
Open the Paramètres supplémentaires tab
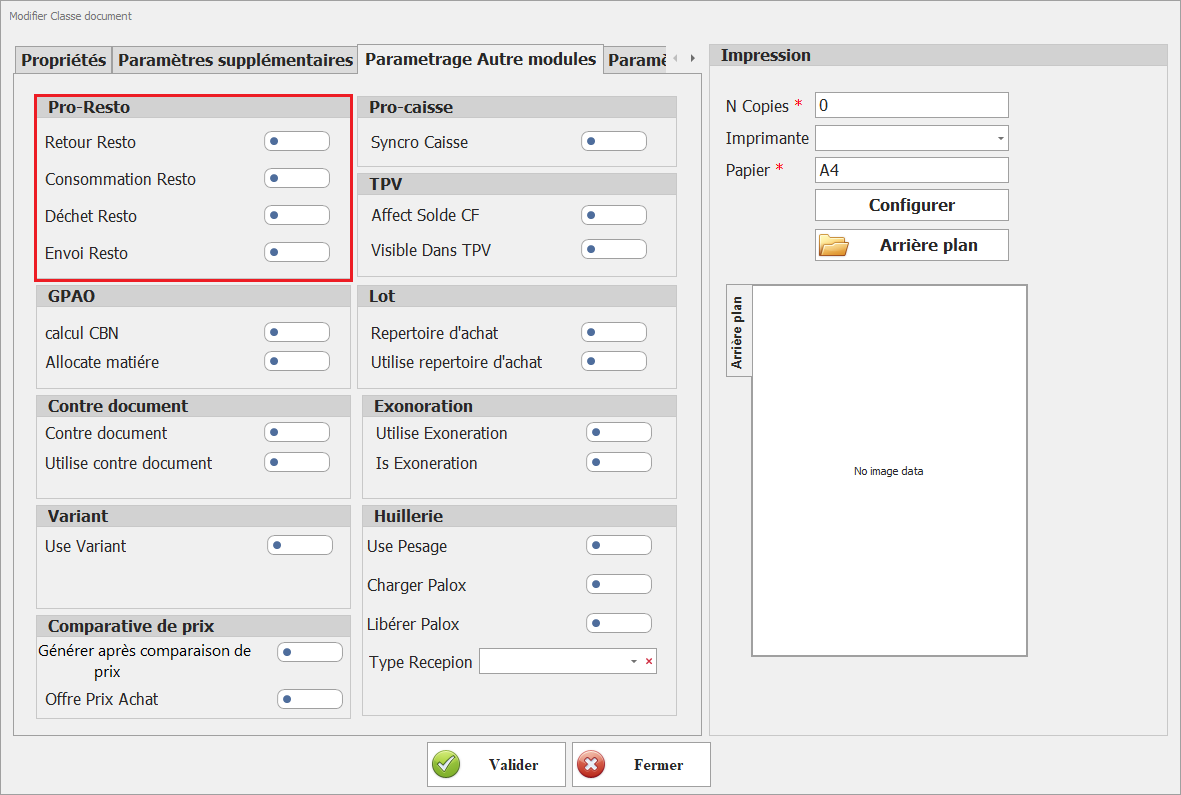[x=235, y=60]
